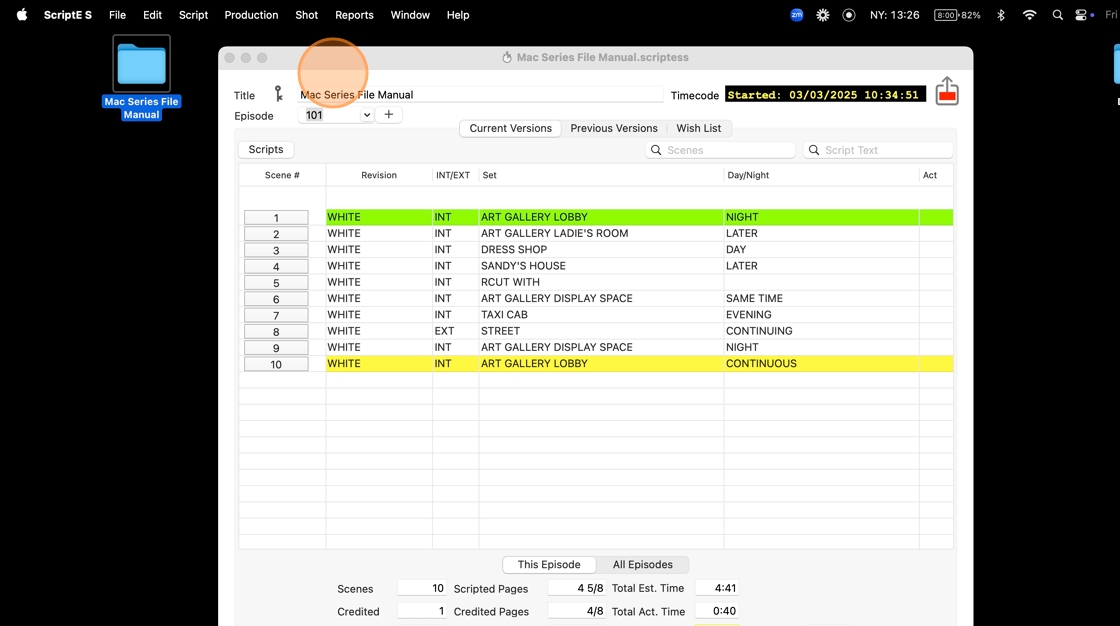Select the STREET set cell
1120x626 pixels.
[601, 331]
